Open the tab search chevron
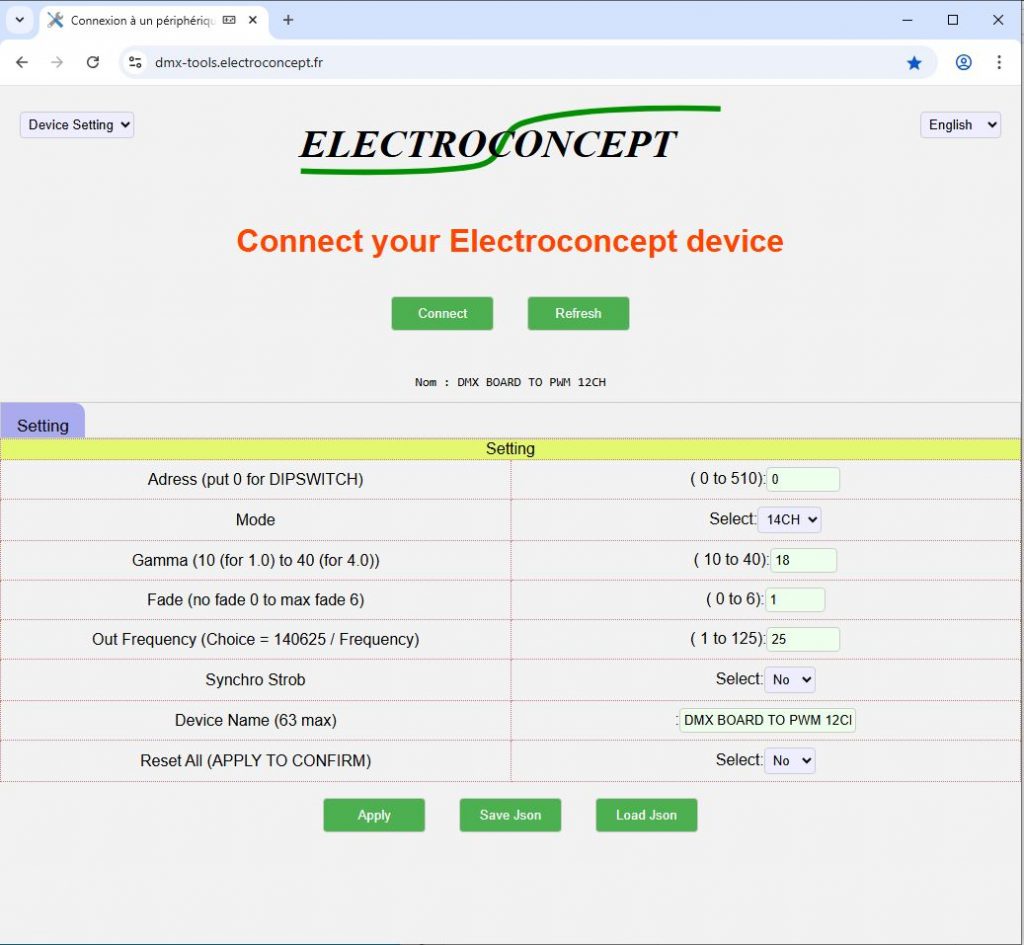This screenshot has height=945, width=1024. click(x=19, y=20)
